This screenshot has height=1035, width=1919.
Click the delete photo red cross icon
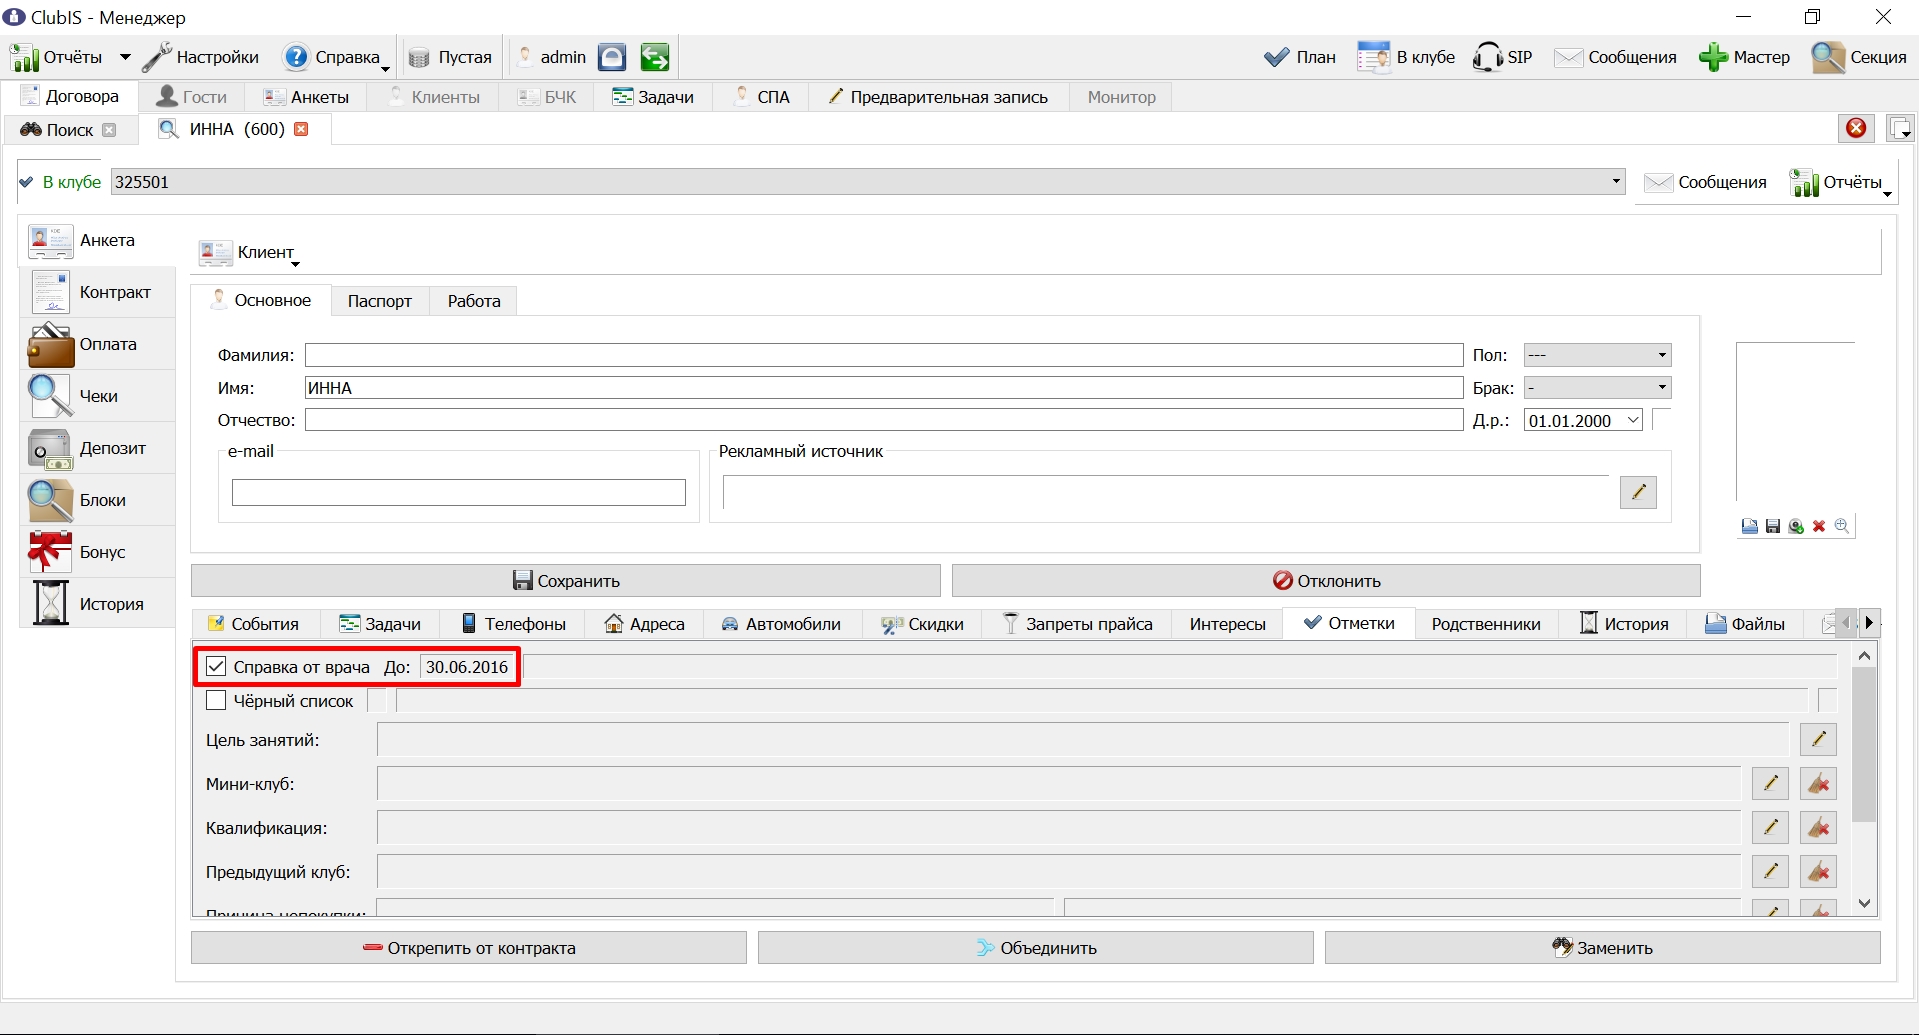1819,526
